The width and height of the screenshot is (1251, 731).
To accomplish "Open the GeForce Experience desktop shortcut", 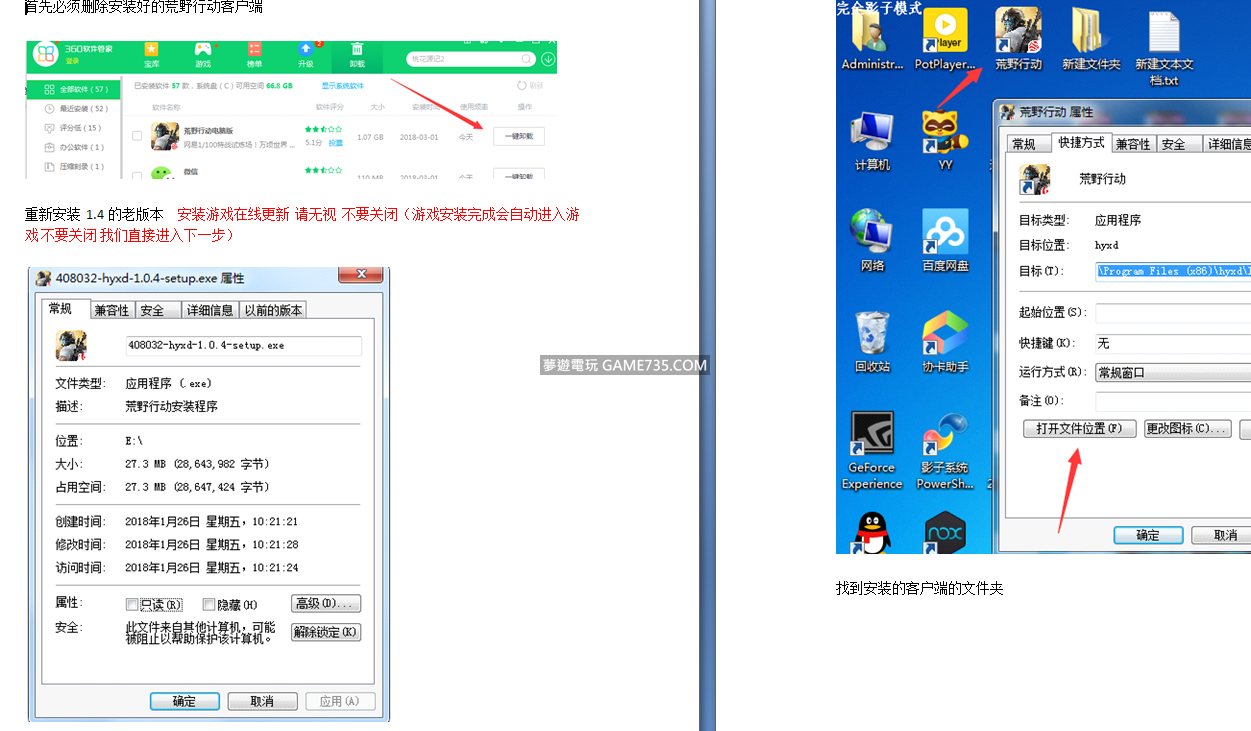I will pos(871,433).
